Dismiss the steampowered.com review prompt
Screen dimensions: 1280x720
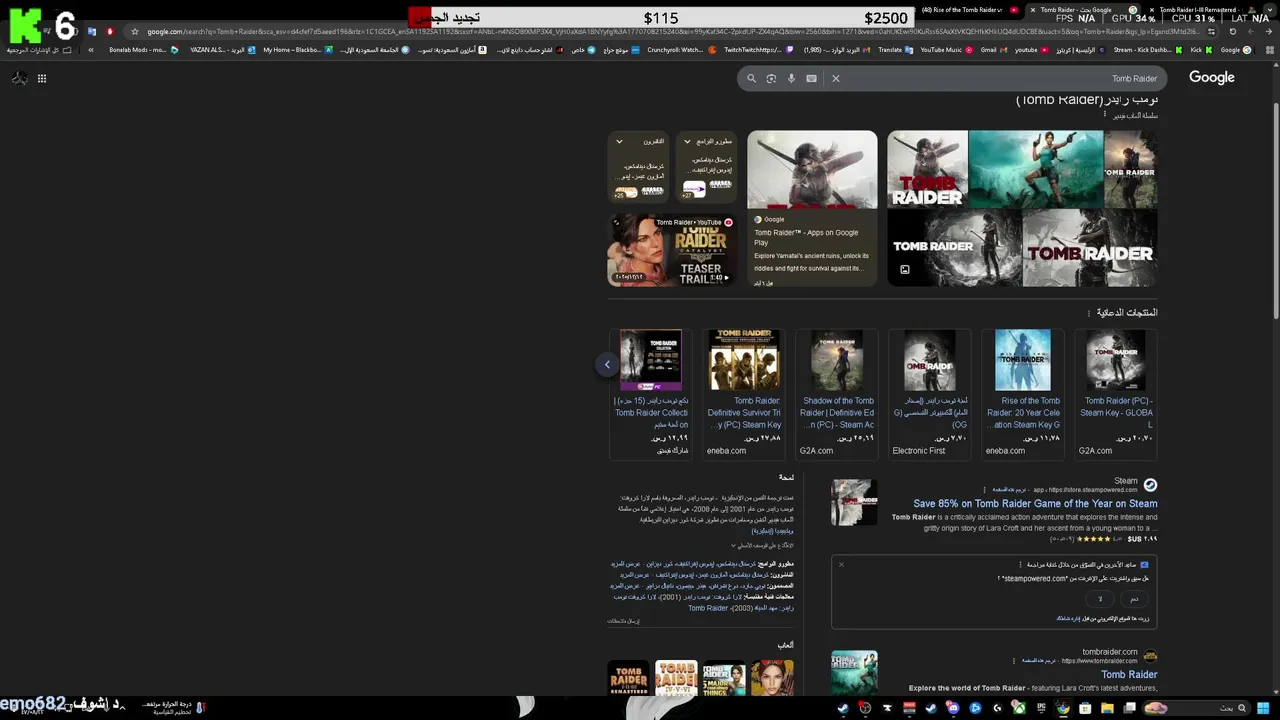coord(841,565)
